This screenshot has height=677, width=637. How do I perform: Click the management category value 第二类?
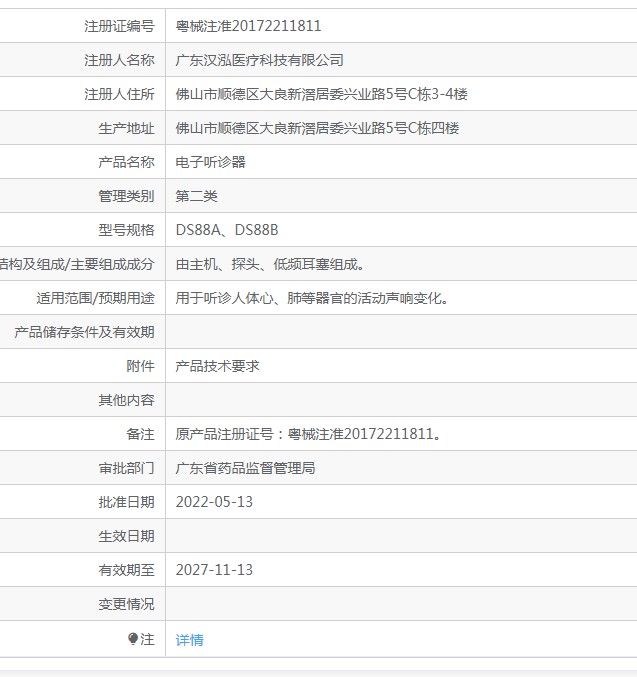pyautogui.click(x=196, y=196)
